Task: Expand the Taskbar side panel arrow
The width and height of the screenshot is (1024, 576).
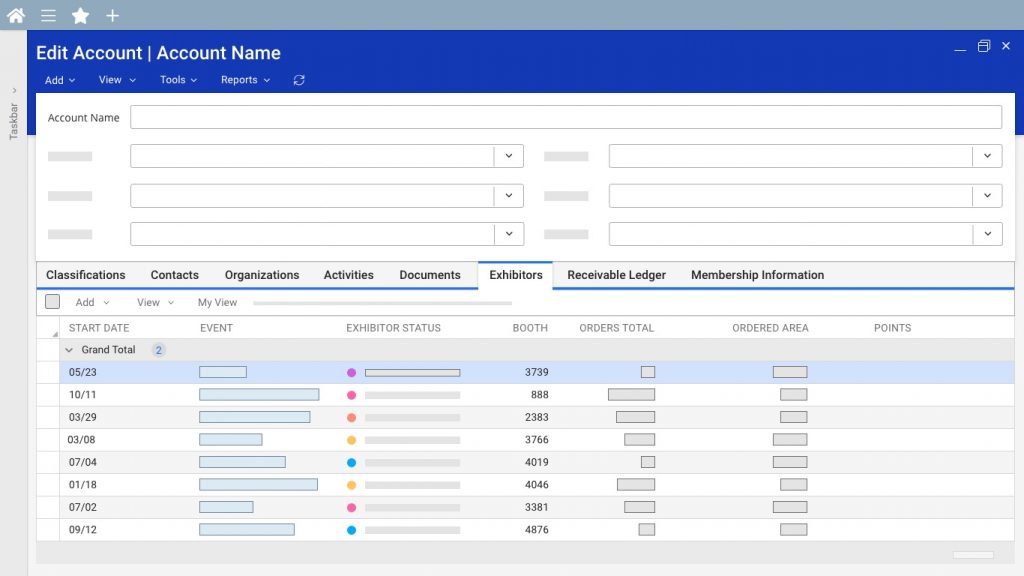Action: click(x=14, y=90)
